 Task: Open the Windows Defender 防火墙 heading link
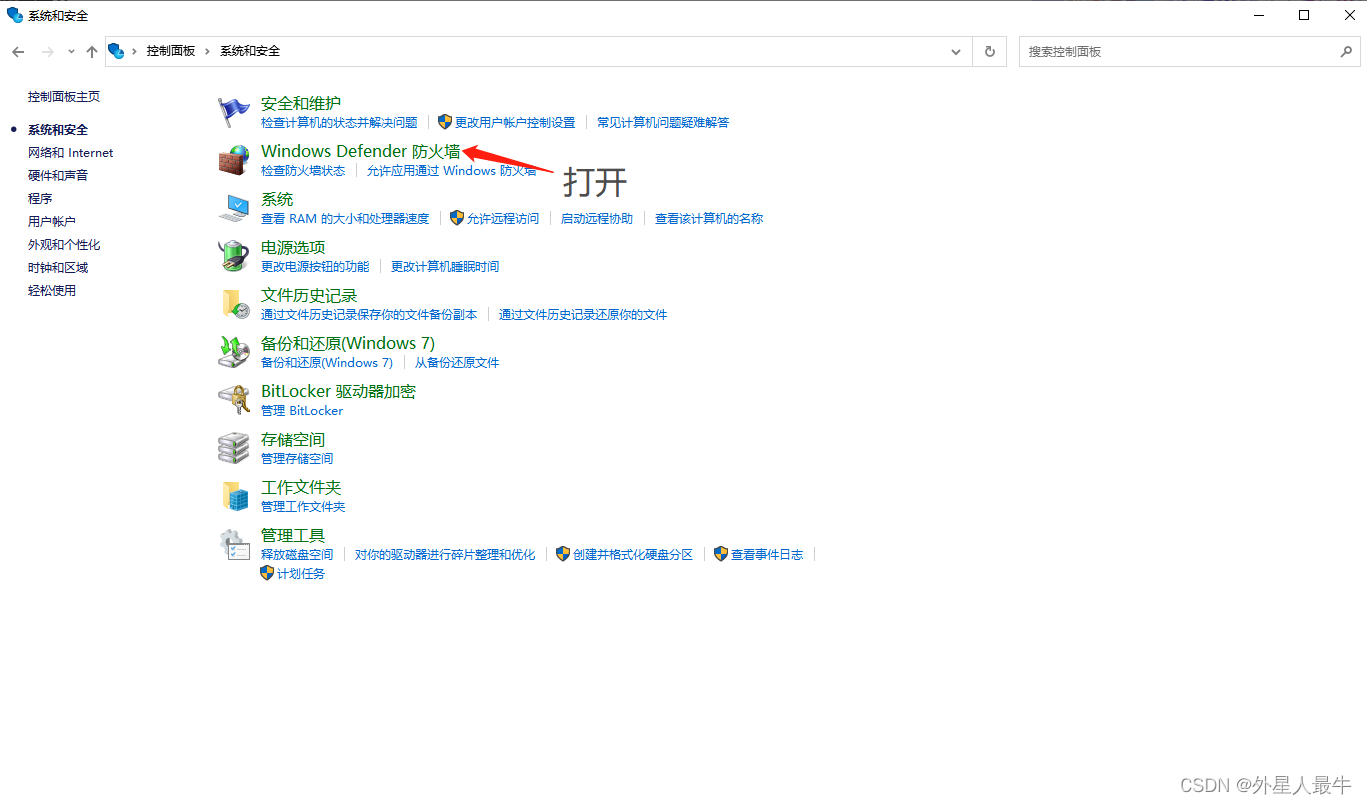(361, 151)
